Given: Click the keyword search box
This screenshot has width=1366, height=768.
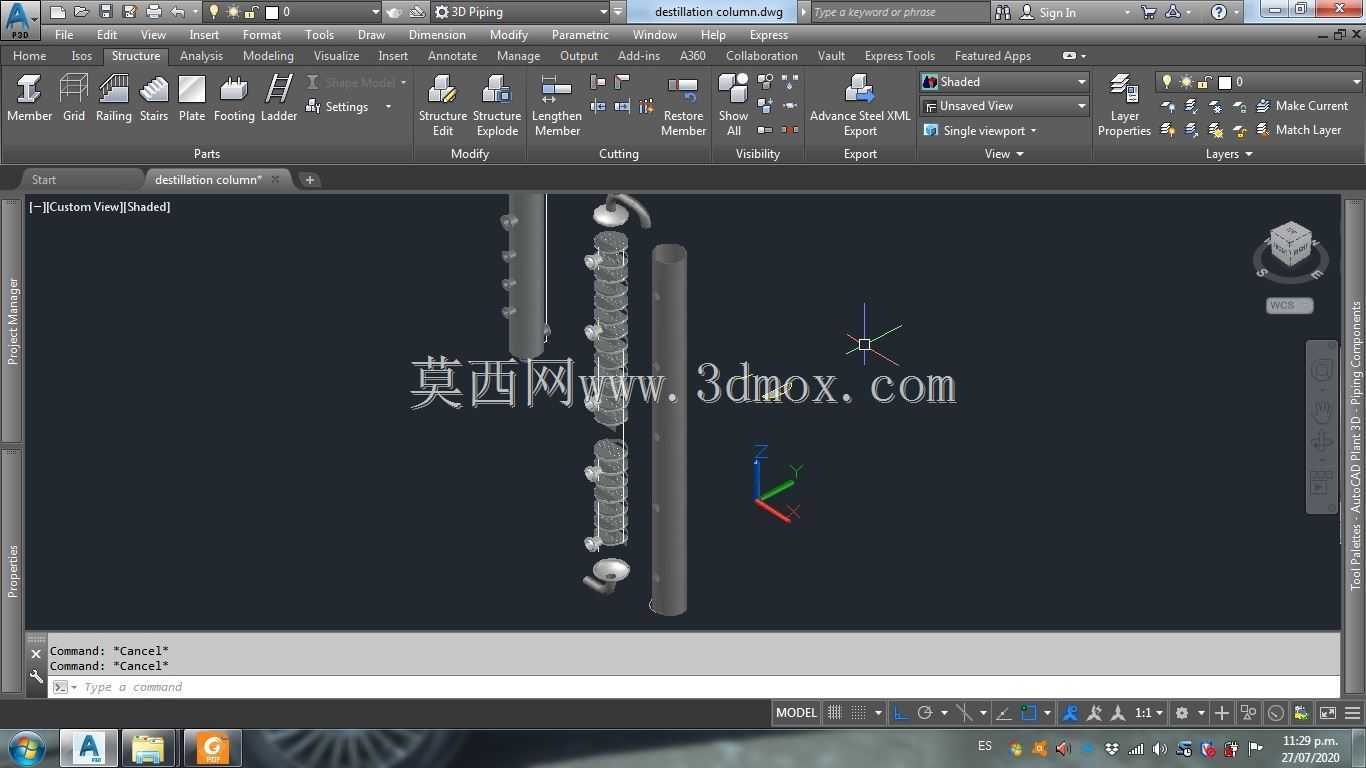Looking at the screenshot, I should click(x=898, y=12).
